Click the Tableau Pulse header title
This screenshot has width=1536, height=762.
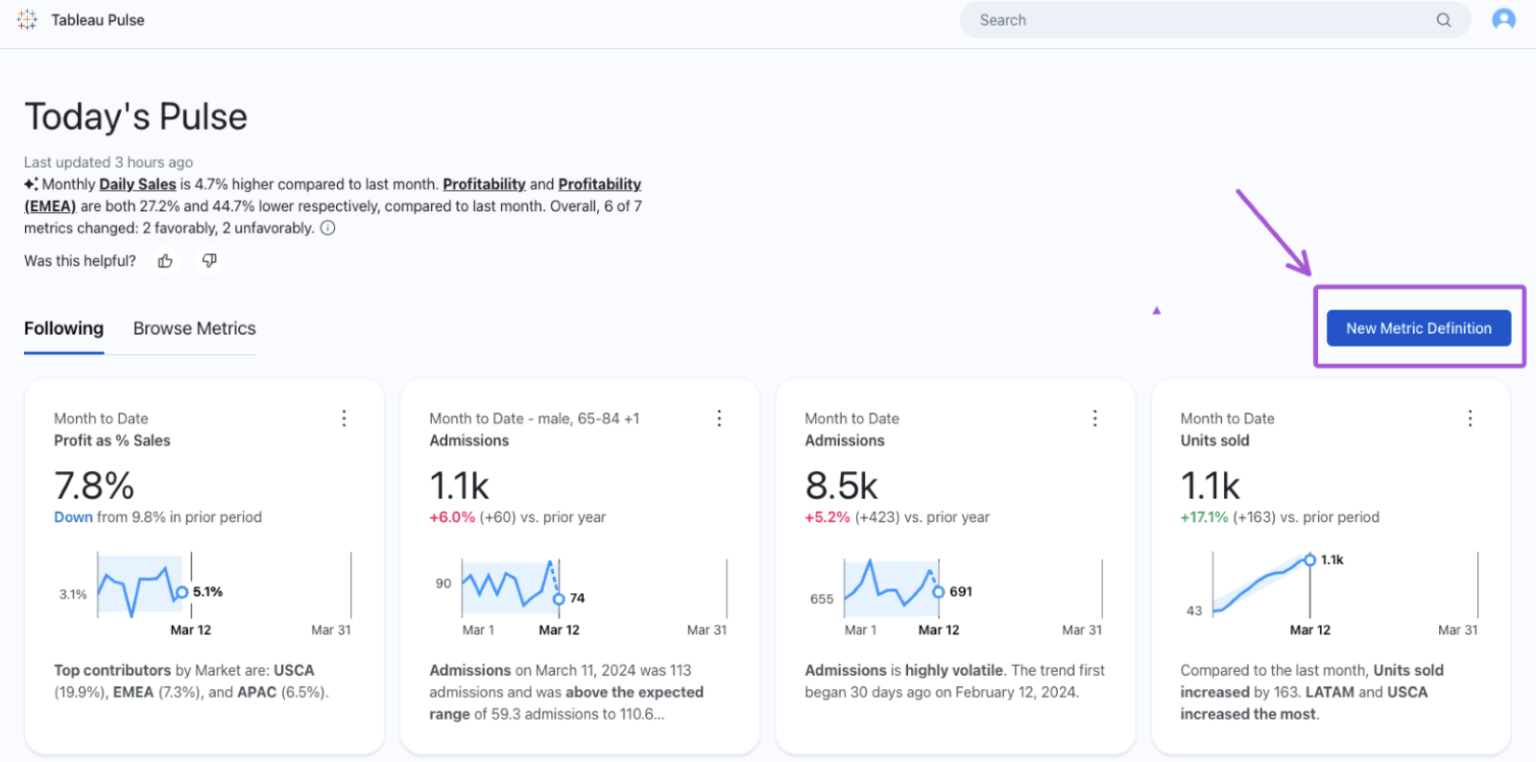click(x=98, y=20)
